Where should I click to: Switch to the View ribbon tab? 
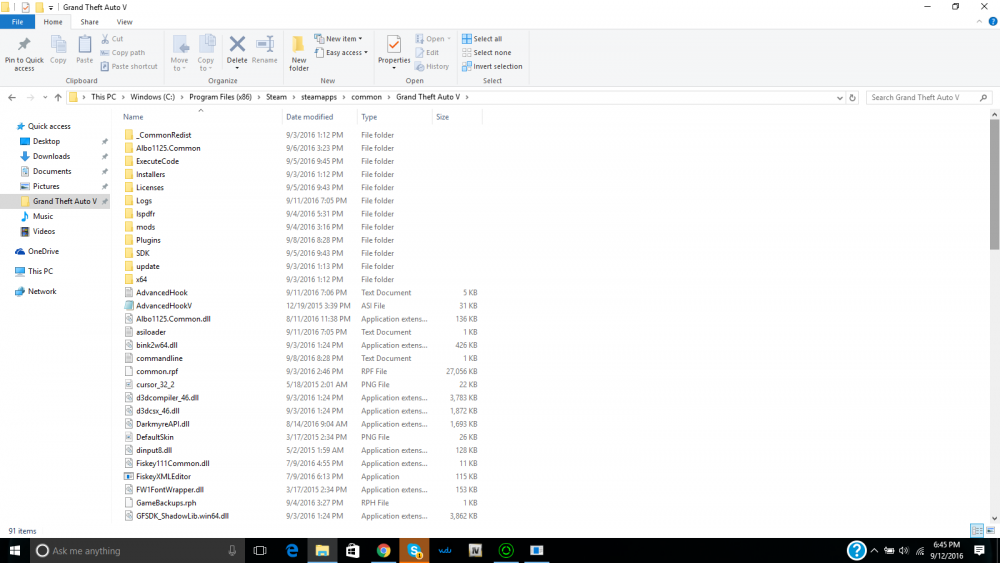pos(124,22)
